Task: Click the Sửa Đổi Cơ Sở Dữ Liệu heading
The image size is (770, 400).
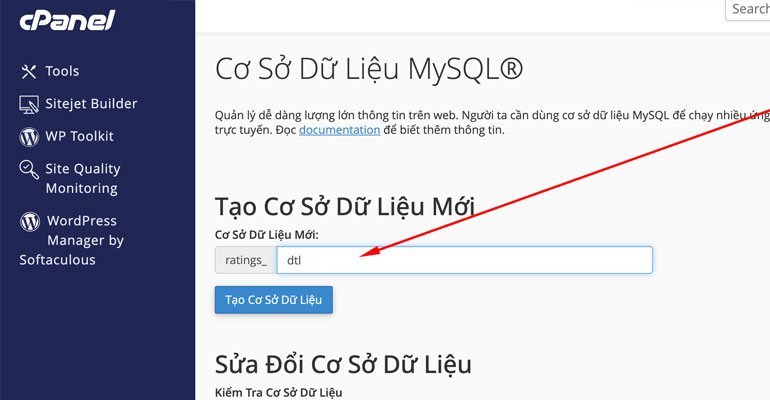Action: click(x=343, y=364)
